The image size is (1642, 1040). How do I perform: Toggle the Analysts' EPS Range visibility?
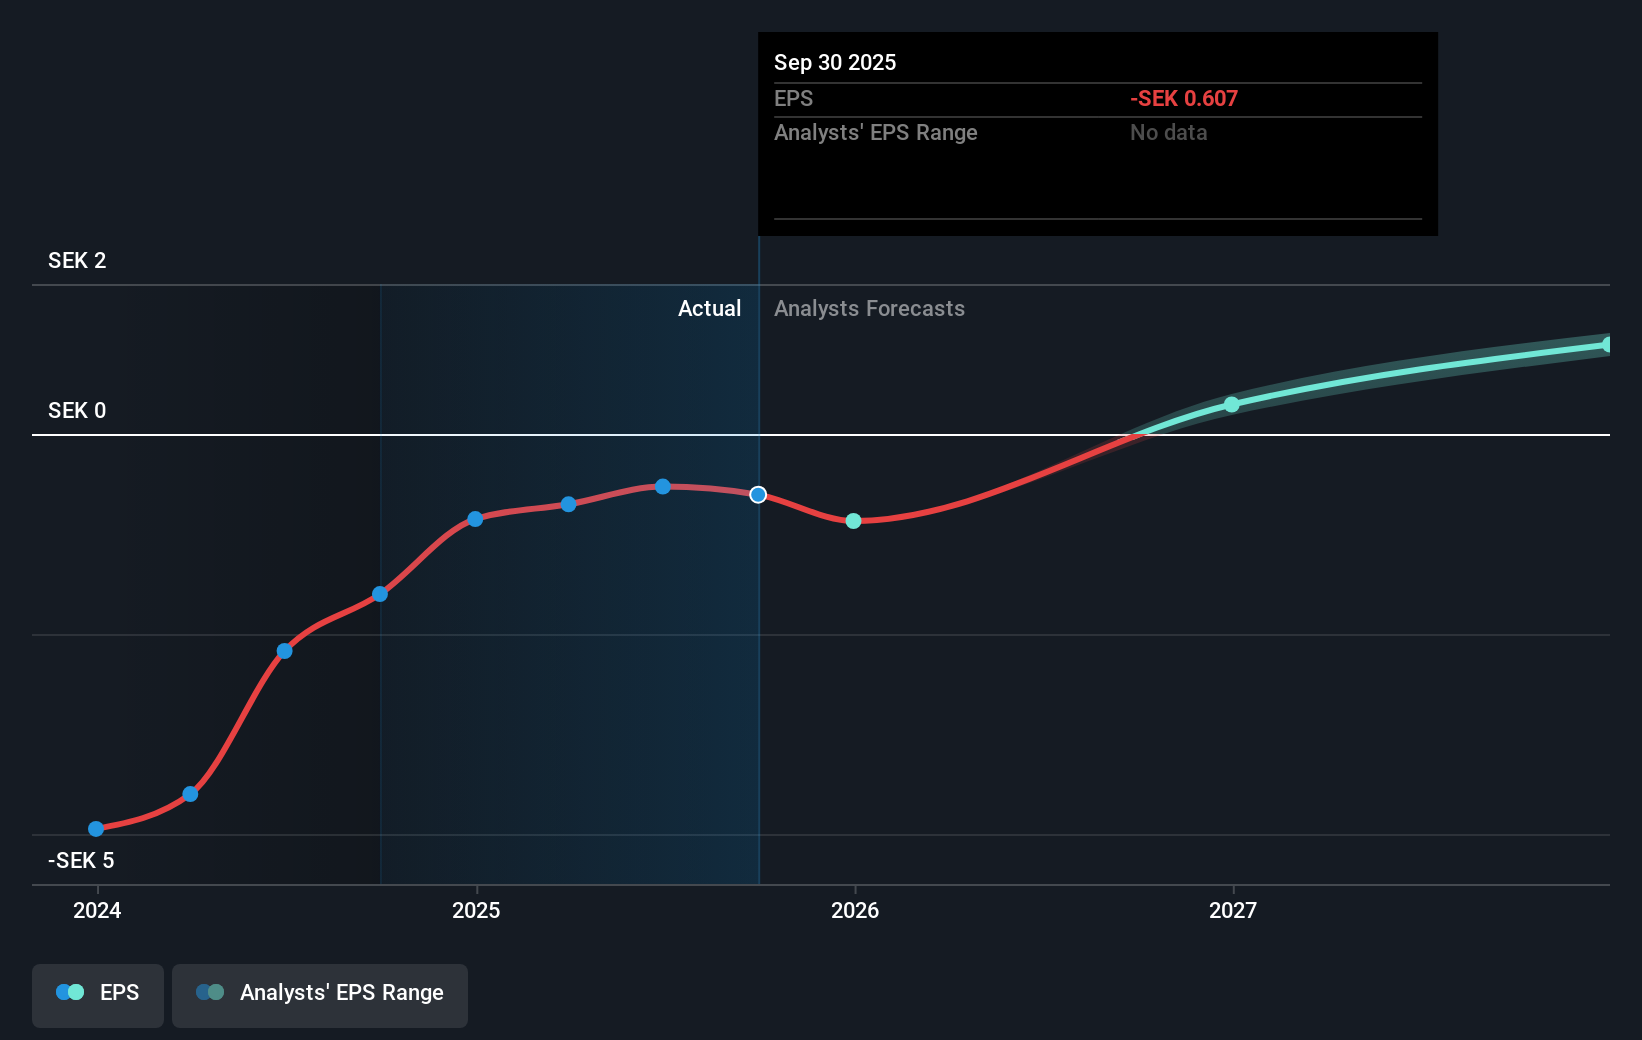point(320,995)
